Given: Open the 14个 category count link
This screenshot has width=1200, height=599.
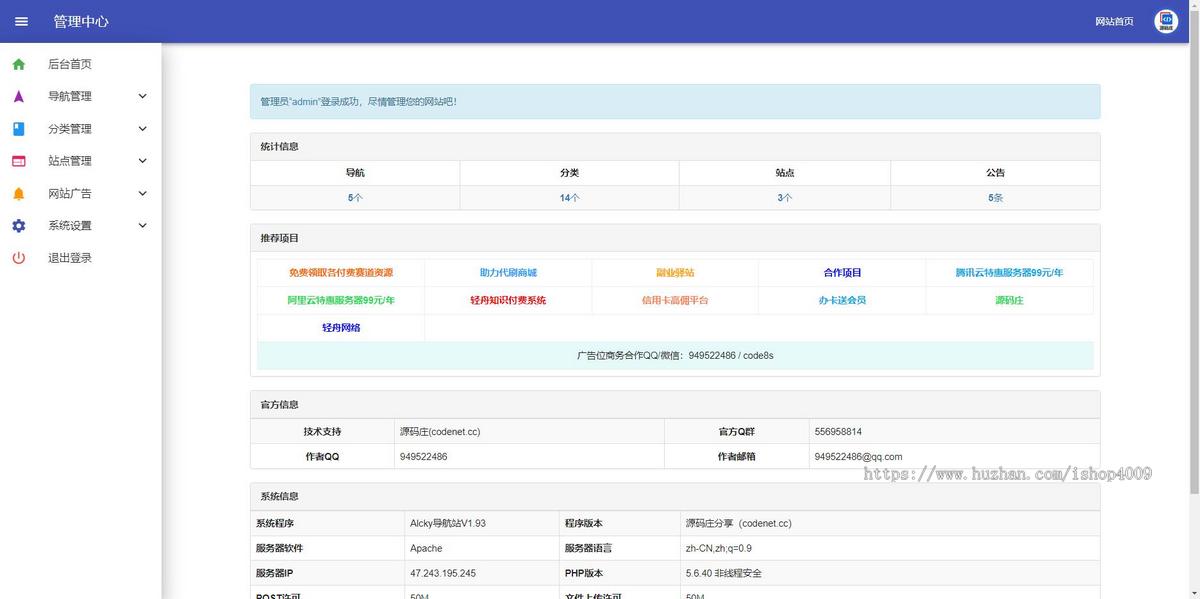Looking at the screenshot, I should (569, 198).
